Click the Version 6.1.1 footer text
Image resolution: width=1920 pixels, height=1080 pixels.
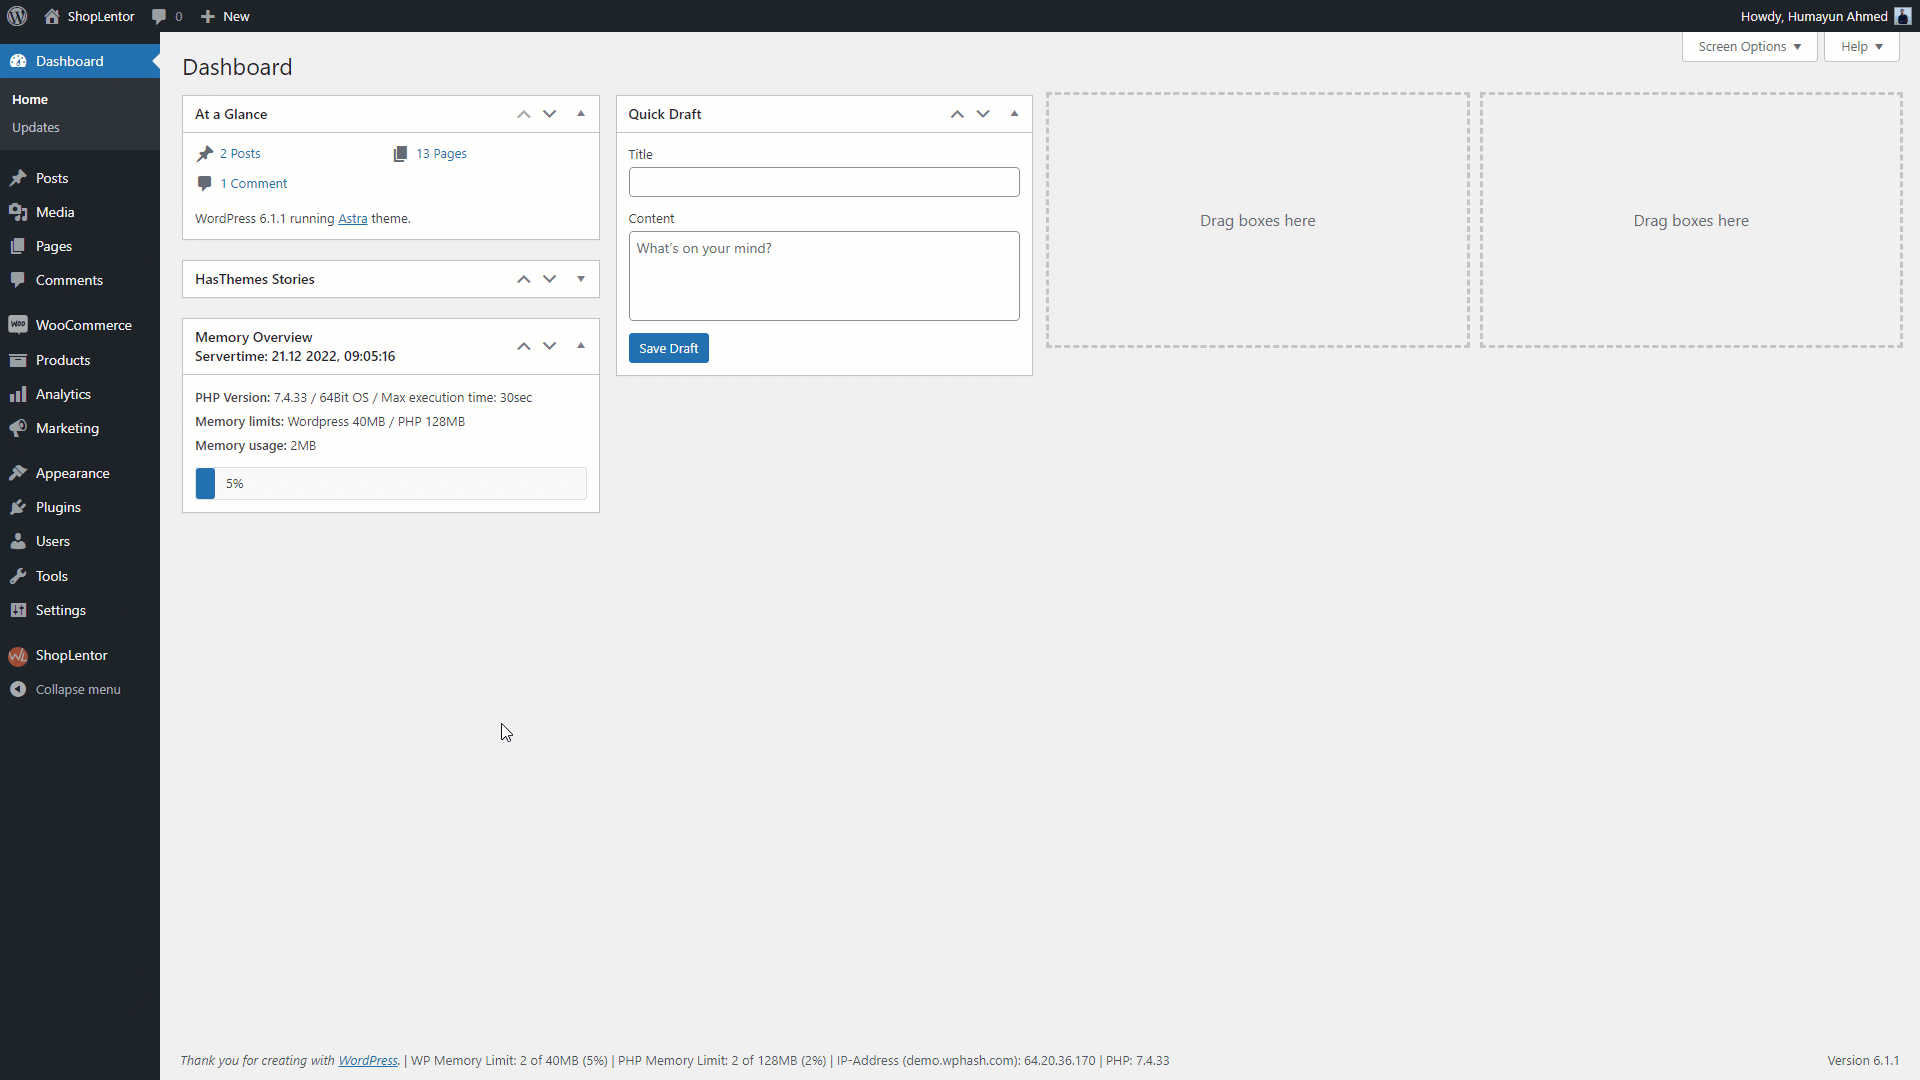tap(1863, 1060)
